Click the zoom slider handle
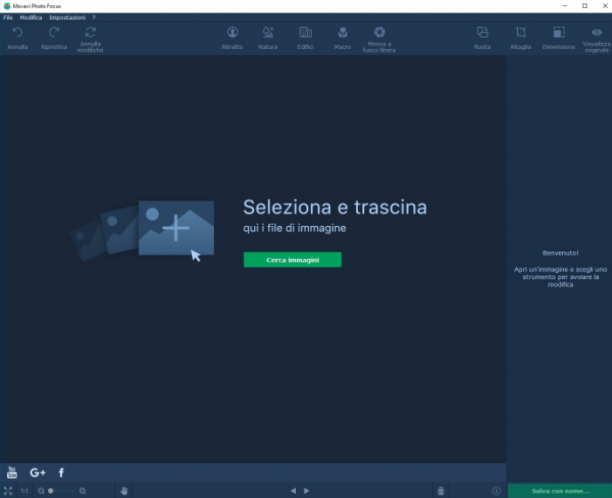612x498 pixels. (x=51, y=491)
